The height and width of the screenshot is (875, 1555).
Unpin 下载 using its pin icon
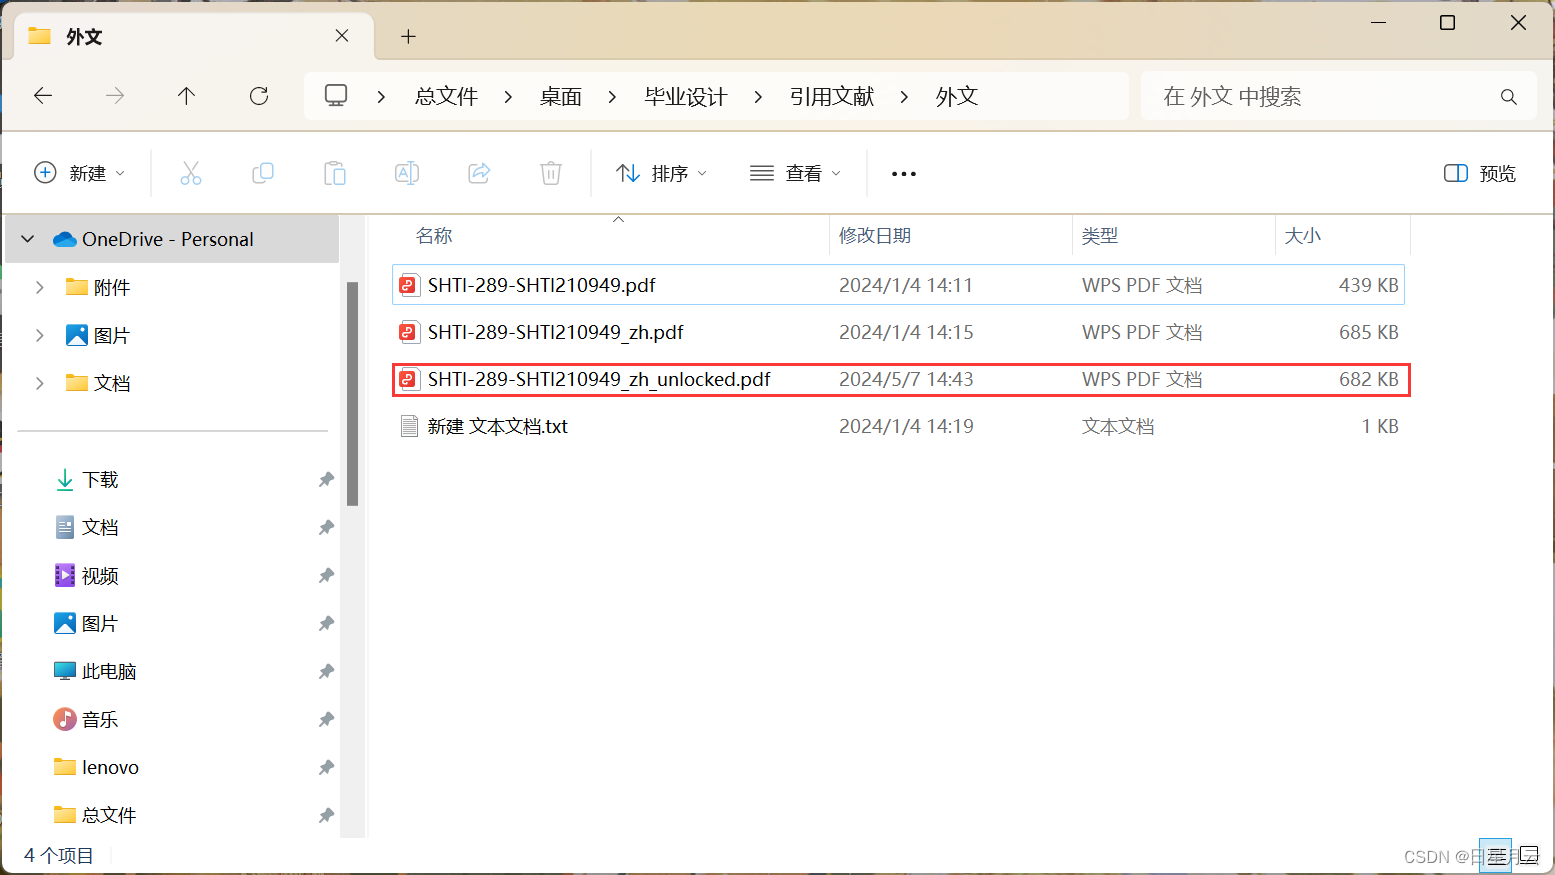click(x=326, y=480)
